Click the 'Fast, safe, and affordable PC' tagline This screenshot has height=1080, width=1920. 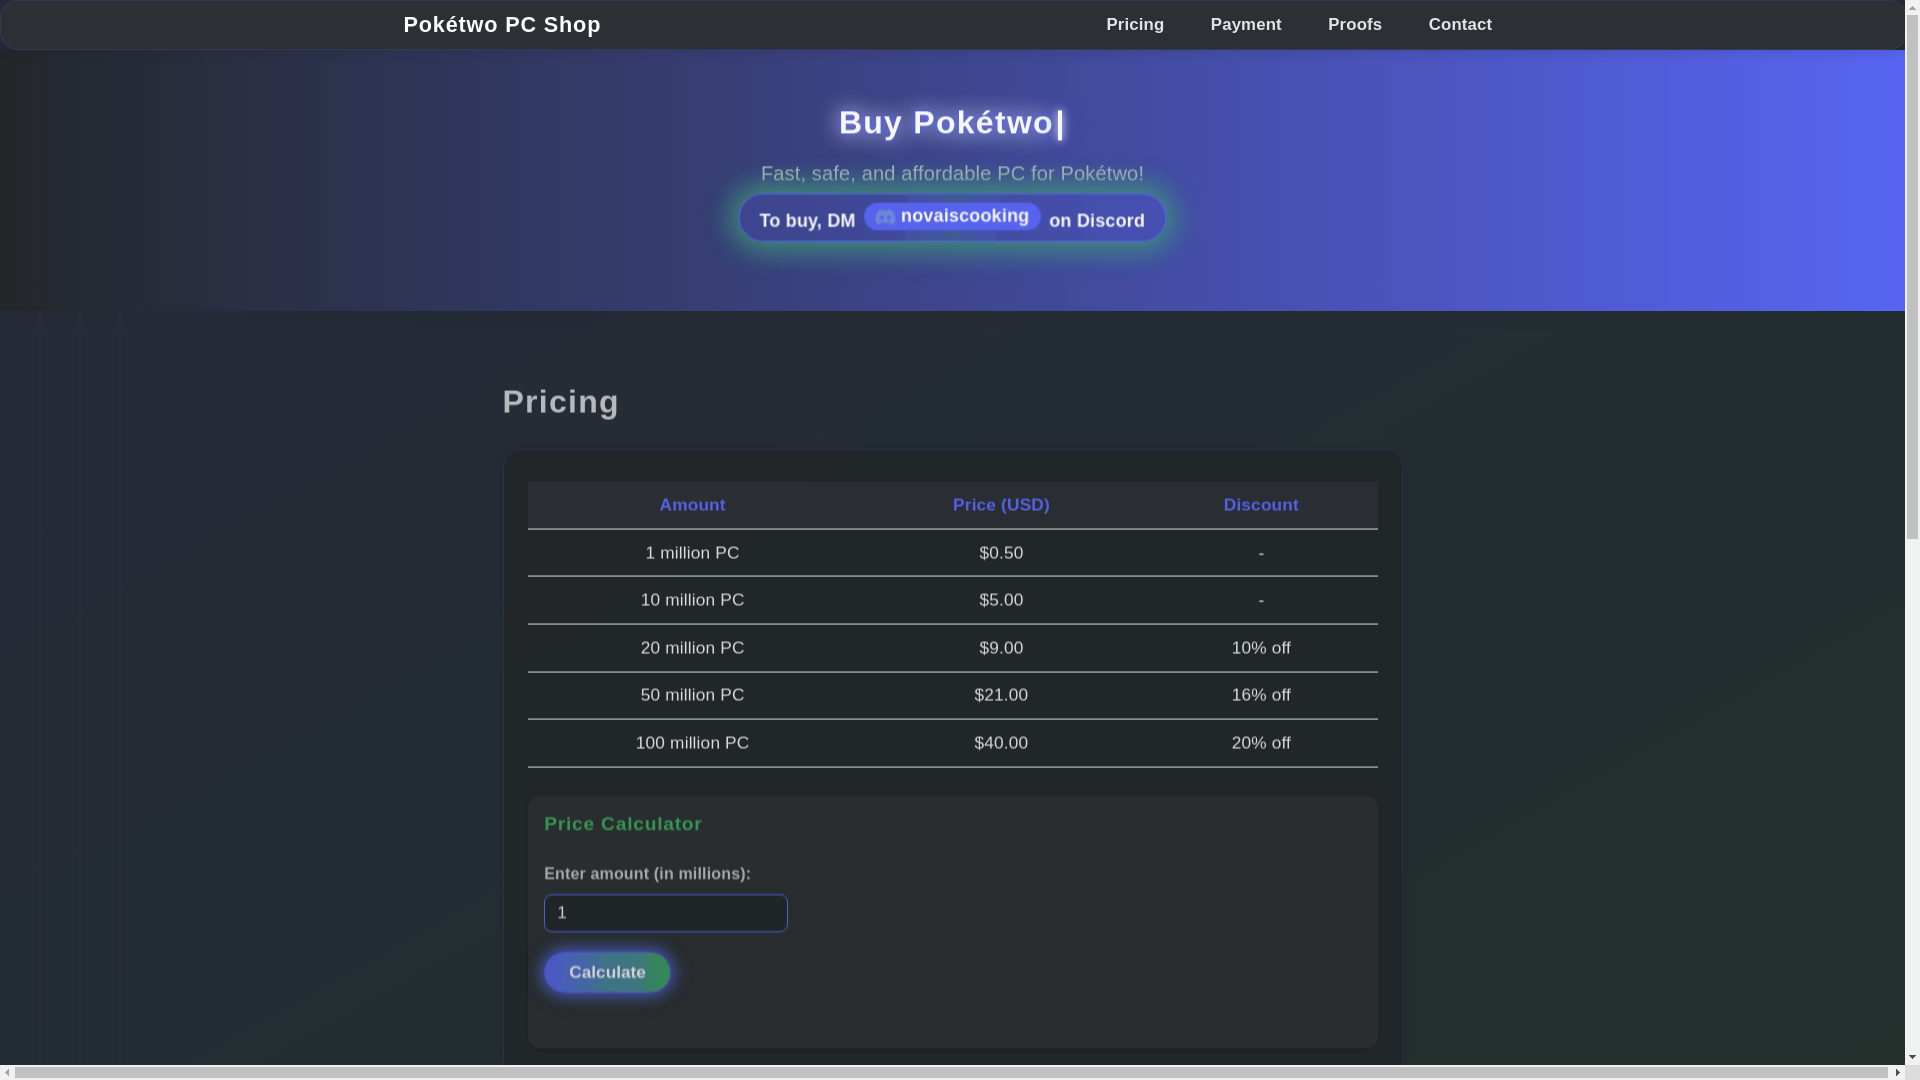952,173
